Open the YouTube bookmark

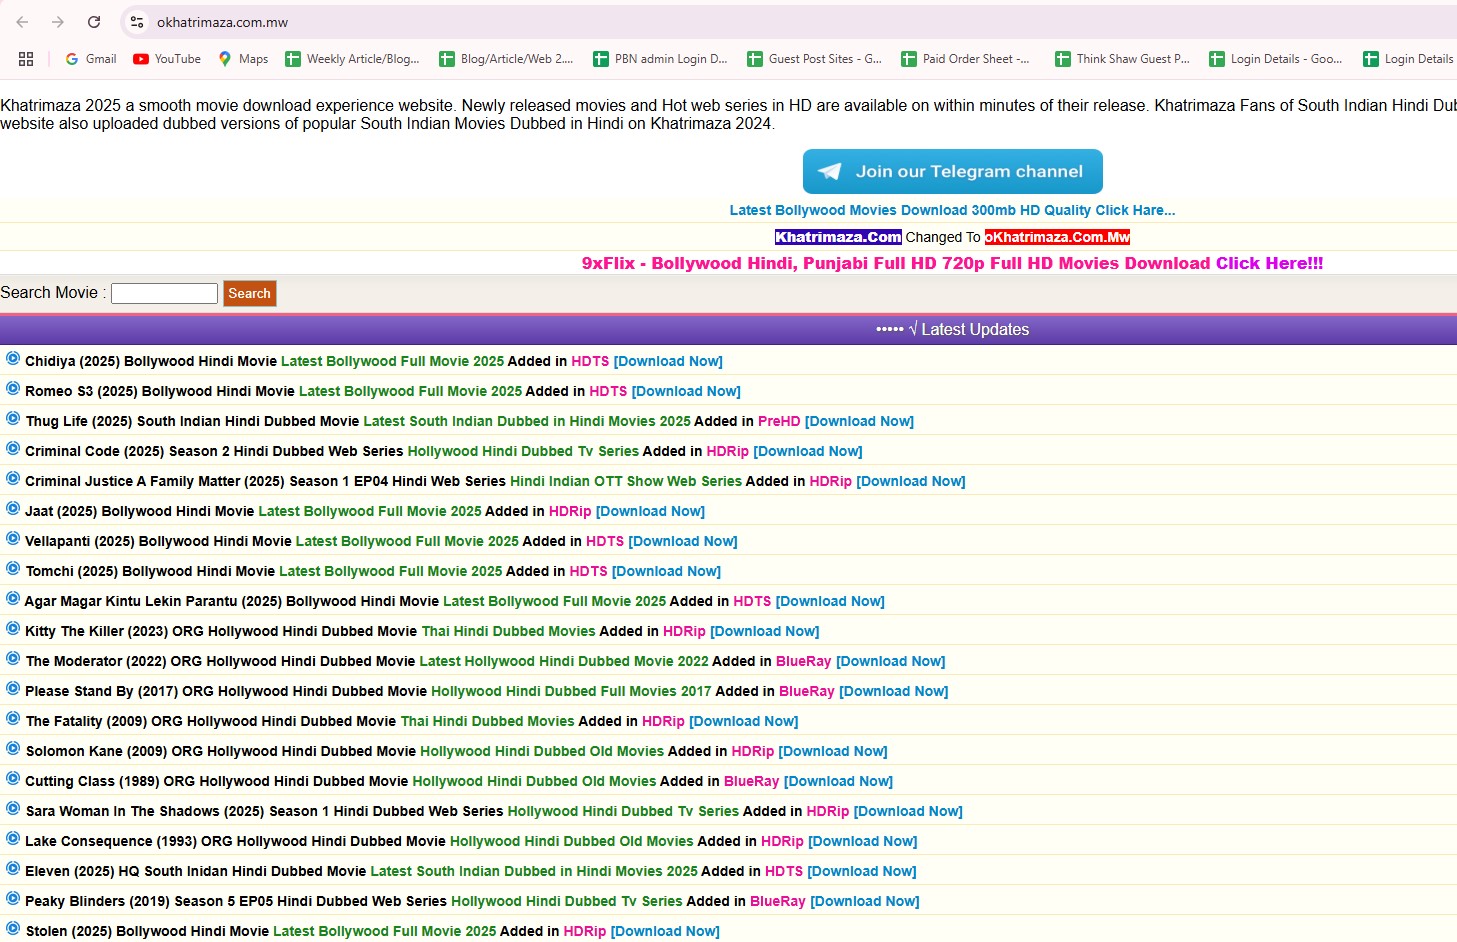[x=167, y=59]
